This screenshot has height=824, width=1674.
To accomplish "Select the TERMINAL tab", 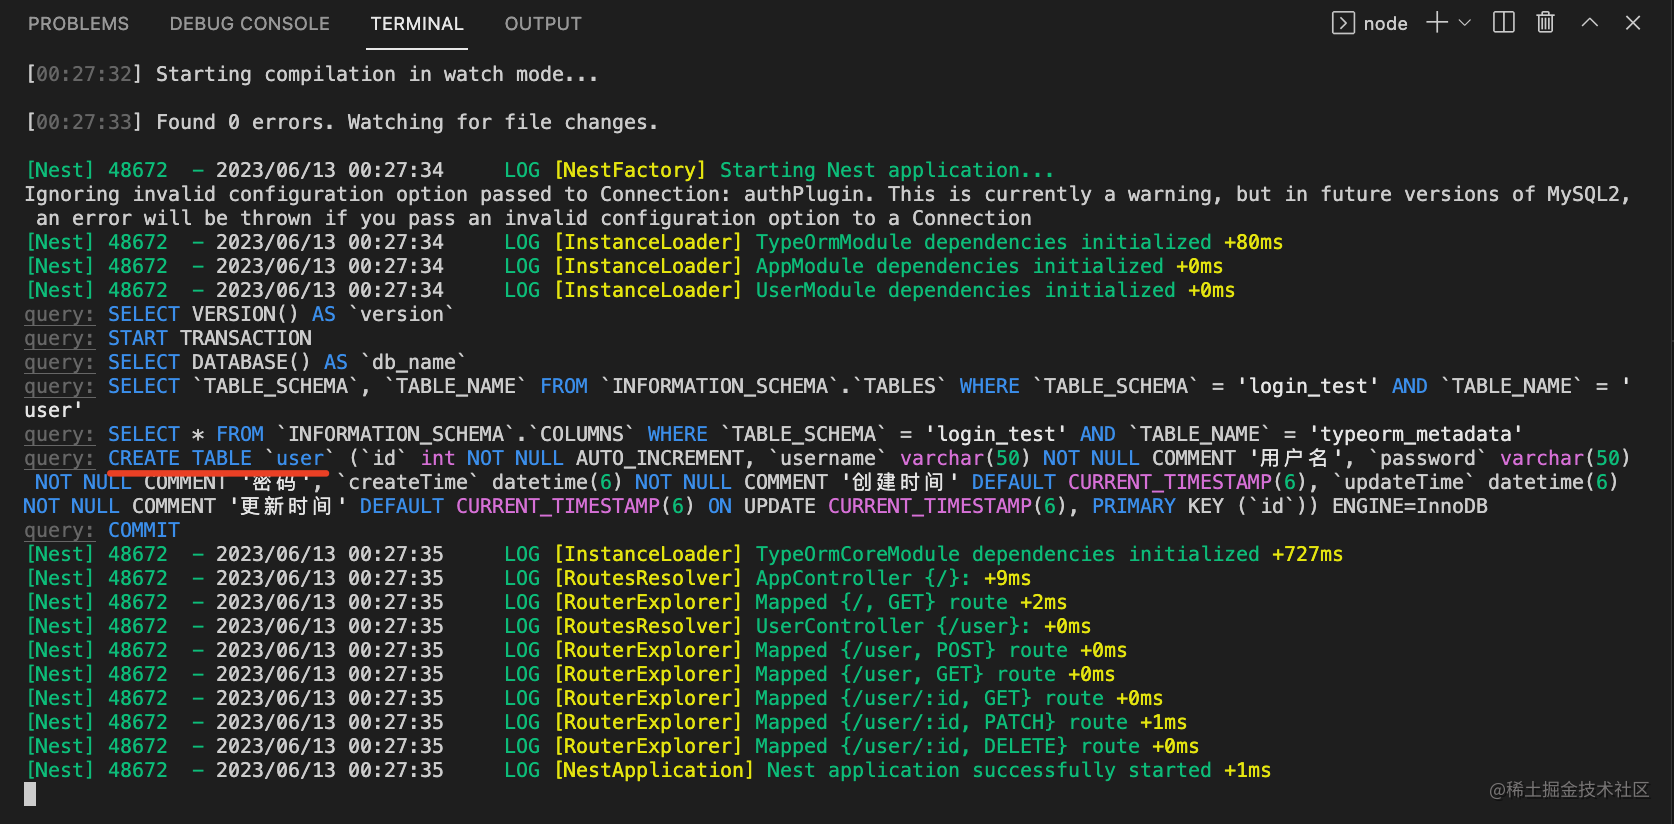I will click(x=417, y=24).
